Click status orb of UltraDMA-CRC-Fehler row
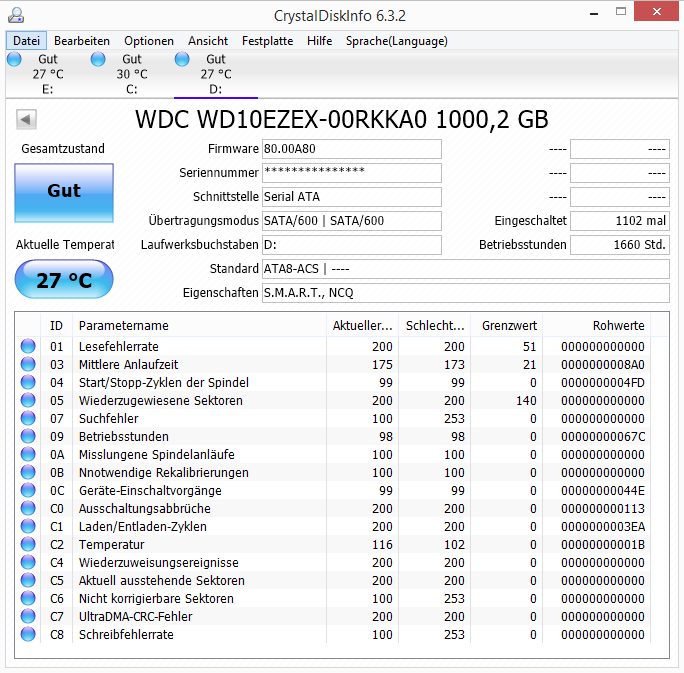 (x=28, y=616)
